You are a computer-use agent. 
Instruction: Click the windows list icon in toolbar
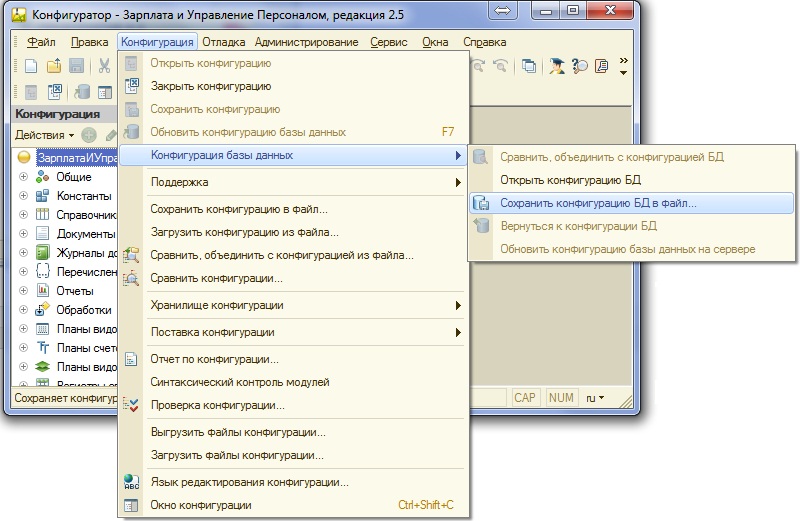tap(529, 66)
